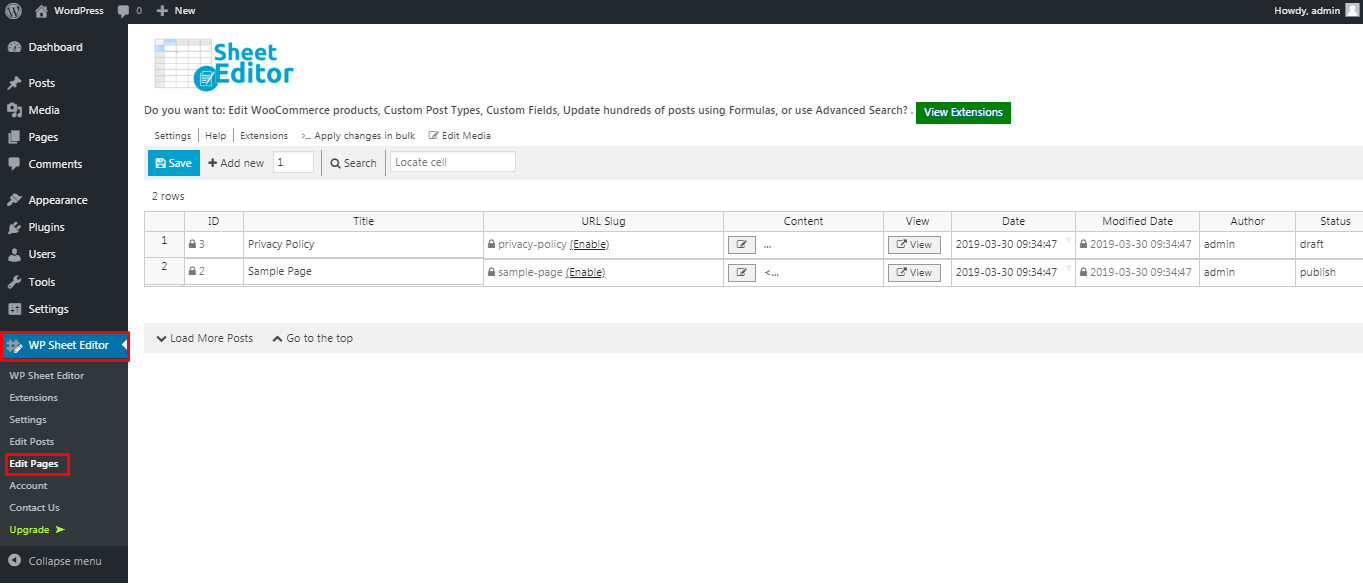
Task: Click the sidebar Settings sliders icon
Action: click(14, 309)
